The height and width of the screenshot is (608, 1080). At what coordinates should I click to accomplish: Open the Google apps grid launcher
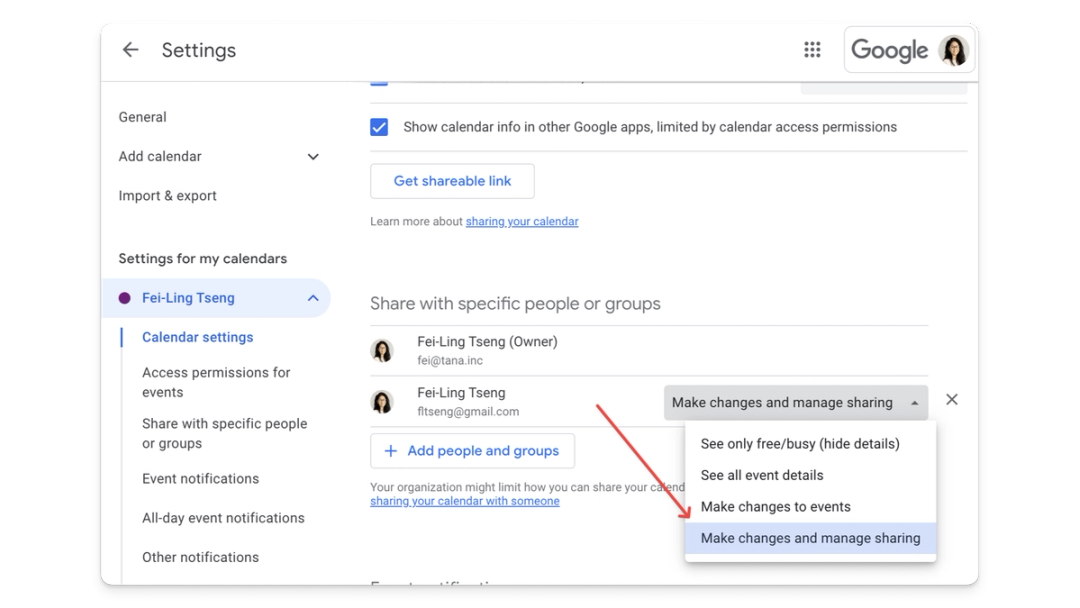pos(812,49)
